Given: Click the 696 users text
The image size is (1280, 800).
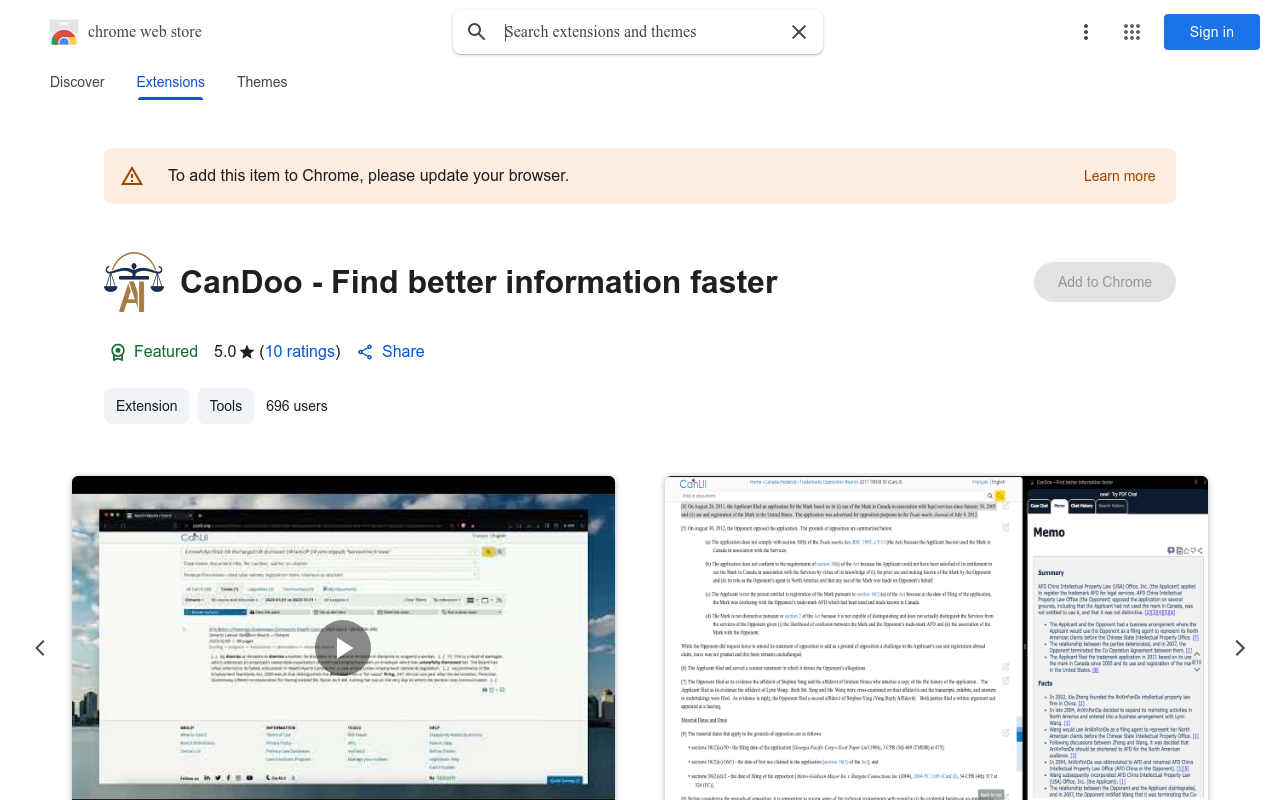Looking at the screenshot, I should (x=297, y=406).
